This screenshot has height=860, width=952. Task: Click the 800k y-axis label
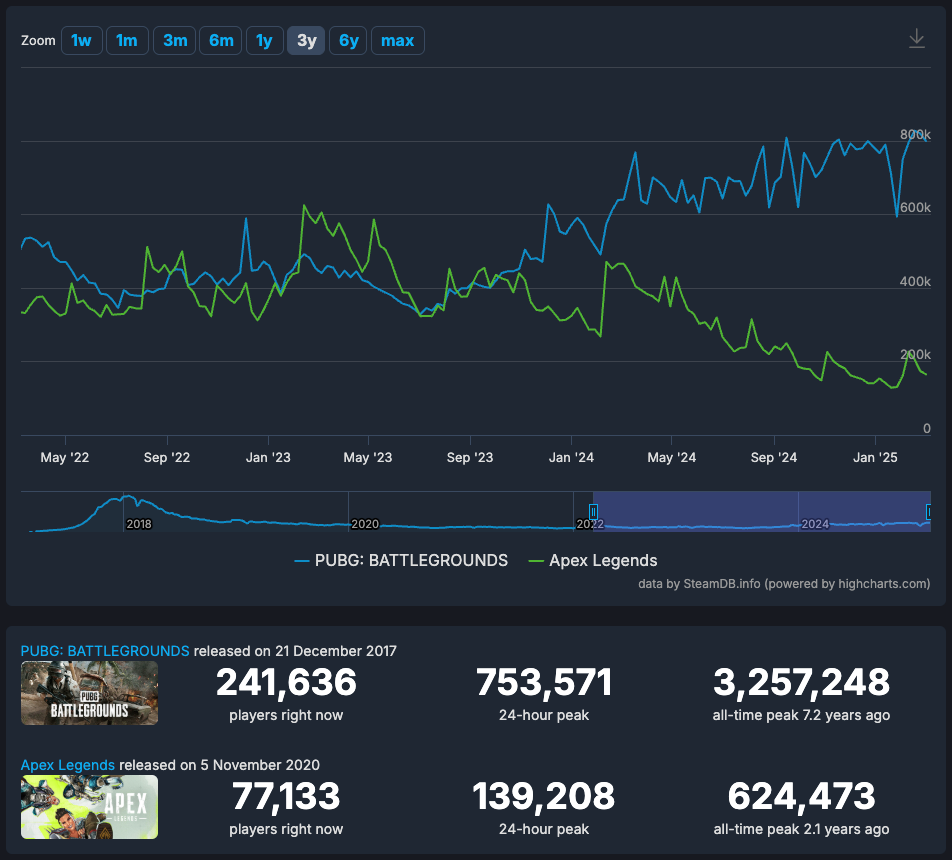(915, 134)
